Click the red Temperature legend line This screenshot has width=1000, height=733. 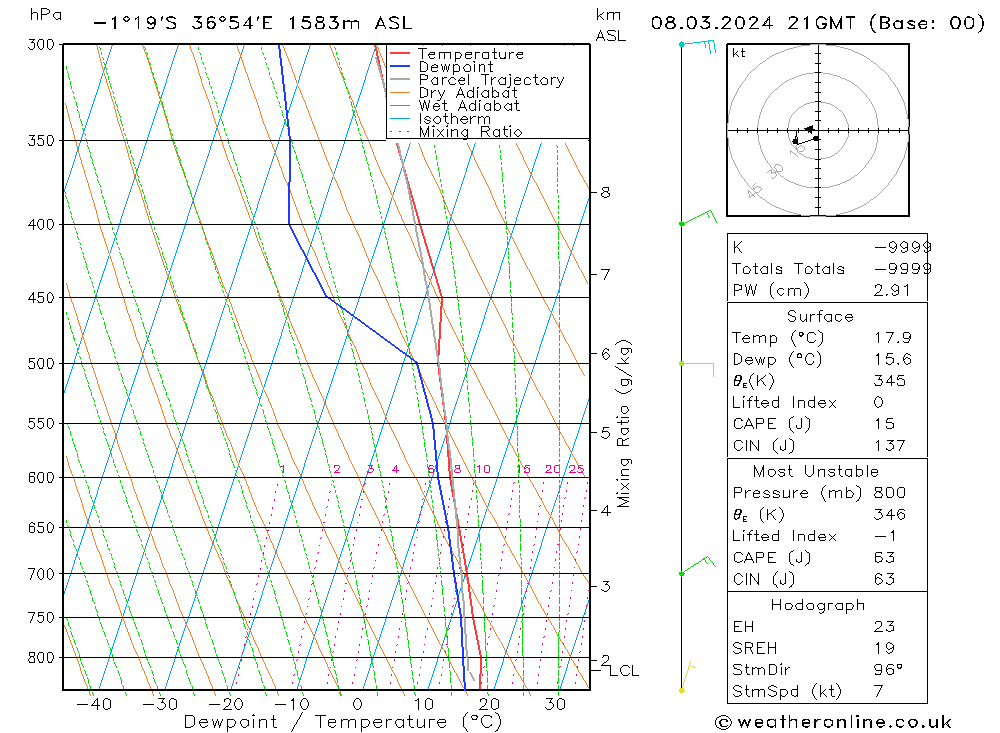tap(400, 54)
